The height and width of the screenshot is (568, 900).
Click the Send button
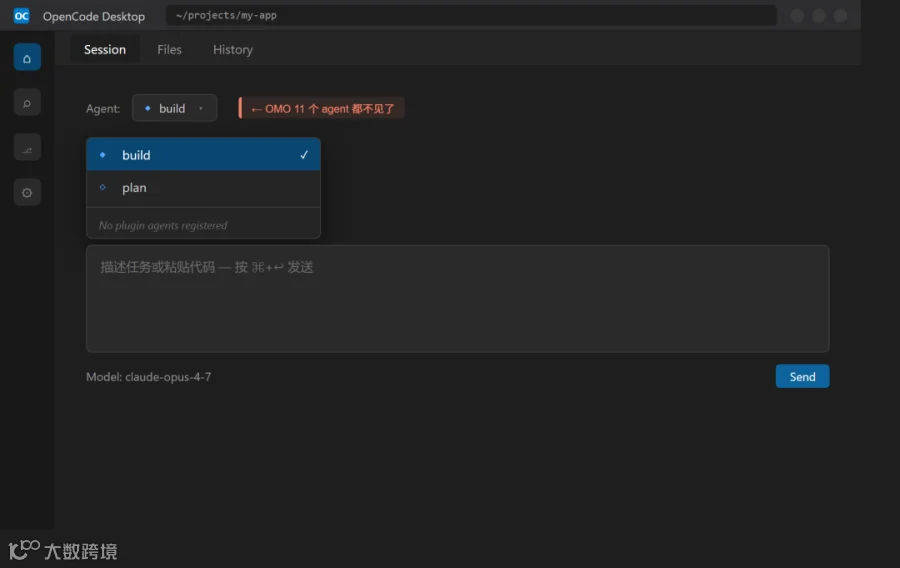point(802,376)
